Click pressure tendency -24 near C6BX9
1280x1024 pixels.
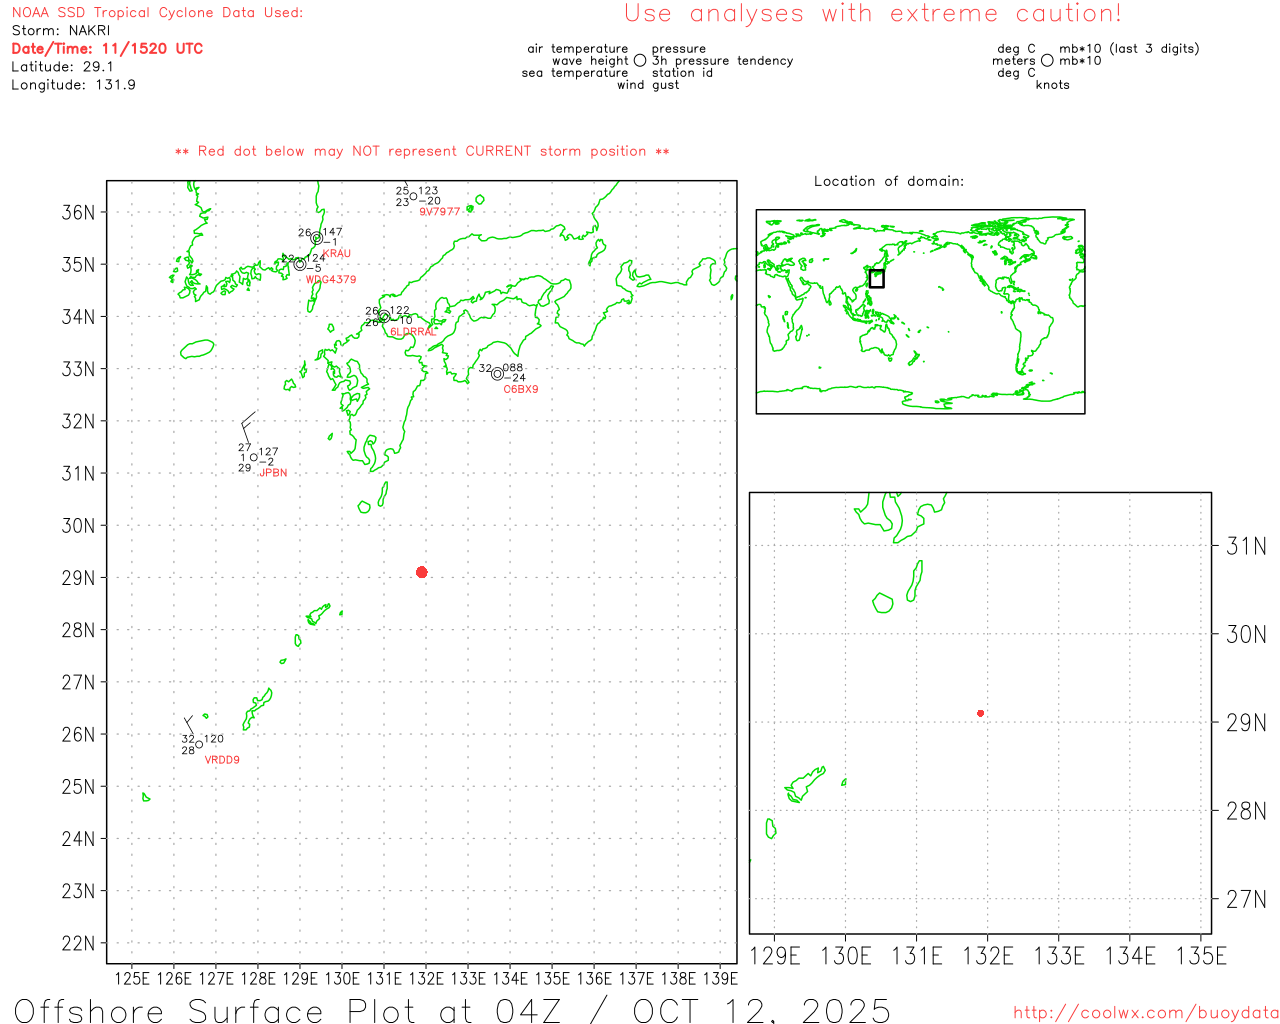[515, 378]
